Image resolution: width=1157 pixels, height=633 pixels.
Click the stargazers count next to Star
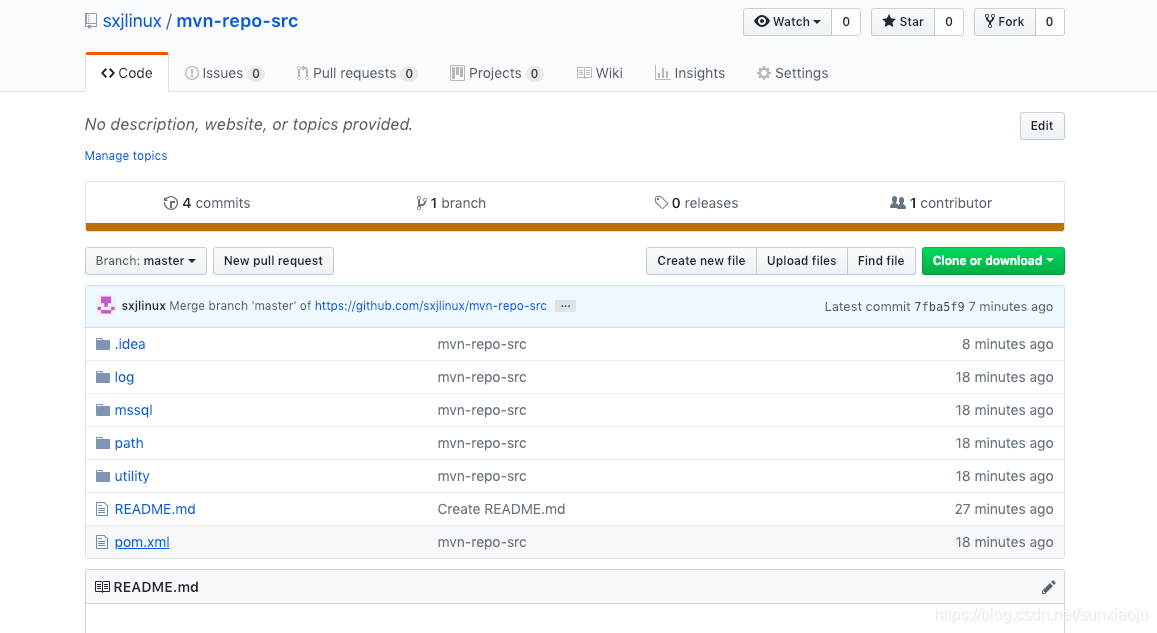click(x=949, y=22)
